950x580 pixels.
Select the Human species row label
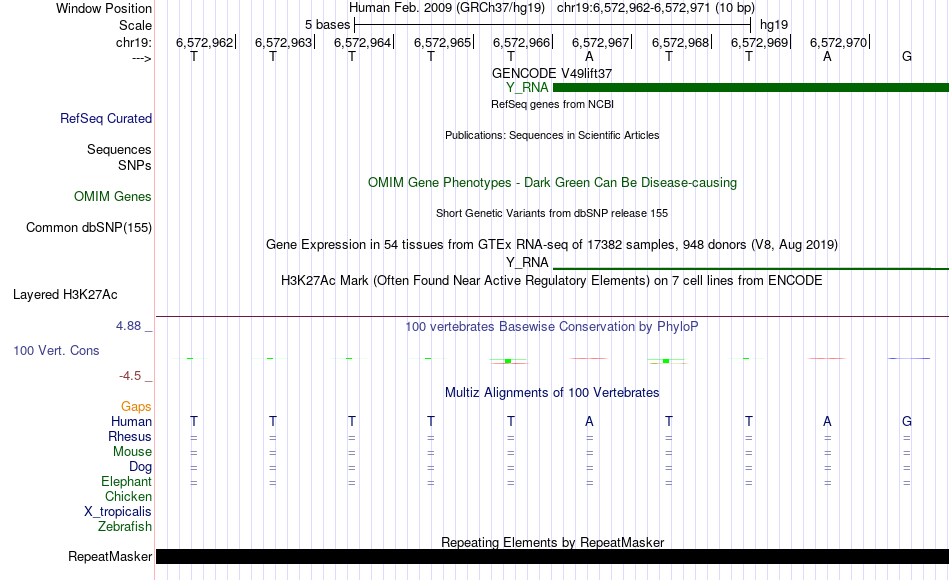point(131,422)
